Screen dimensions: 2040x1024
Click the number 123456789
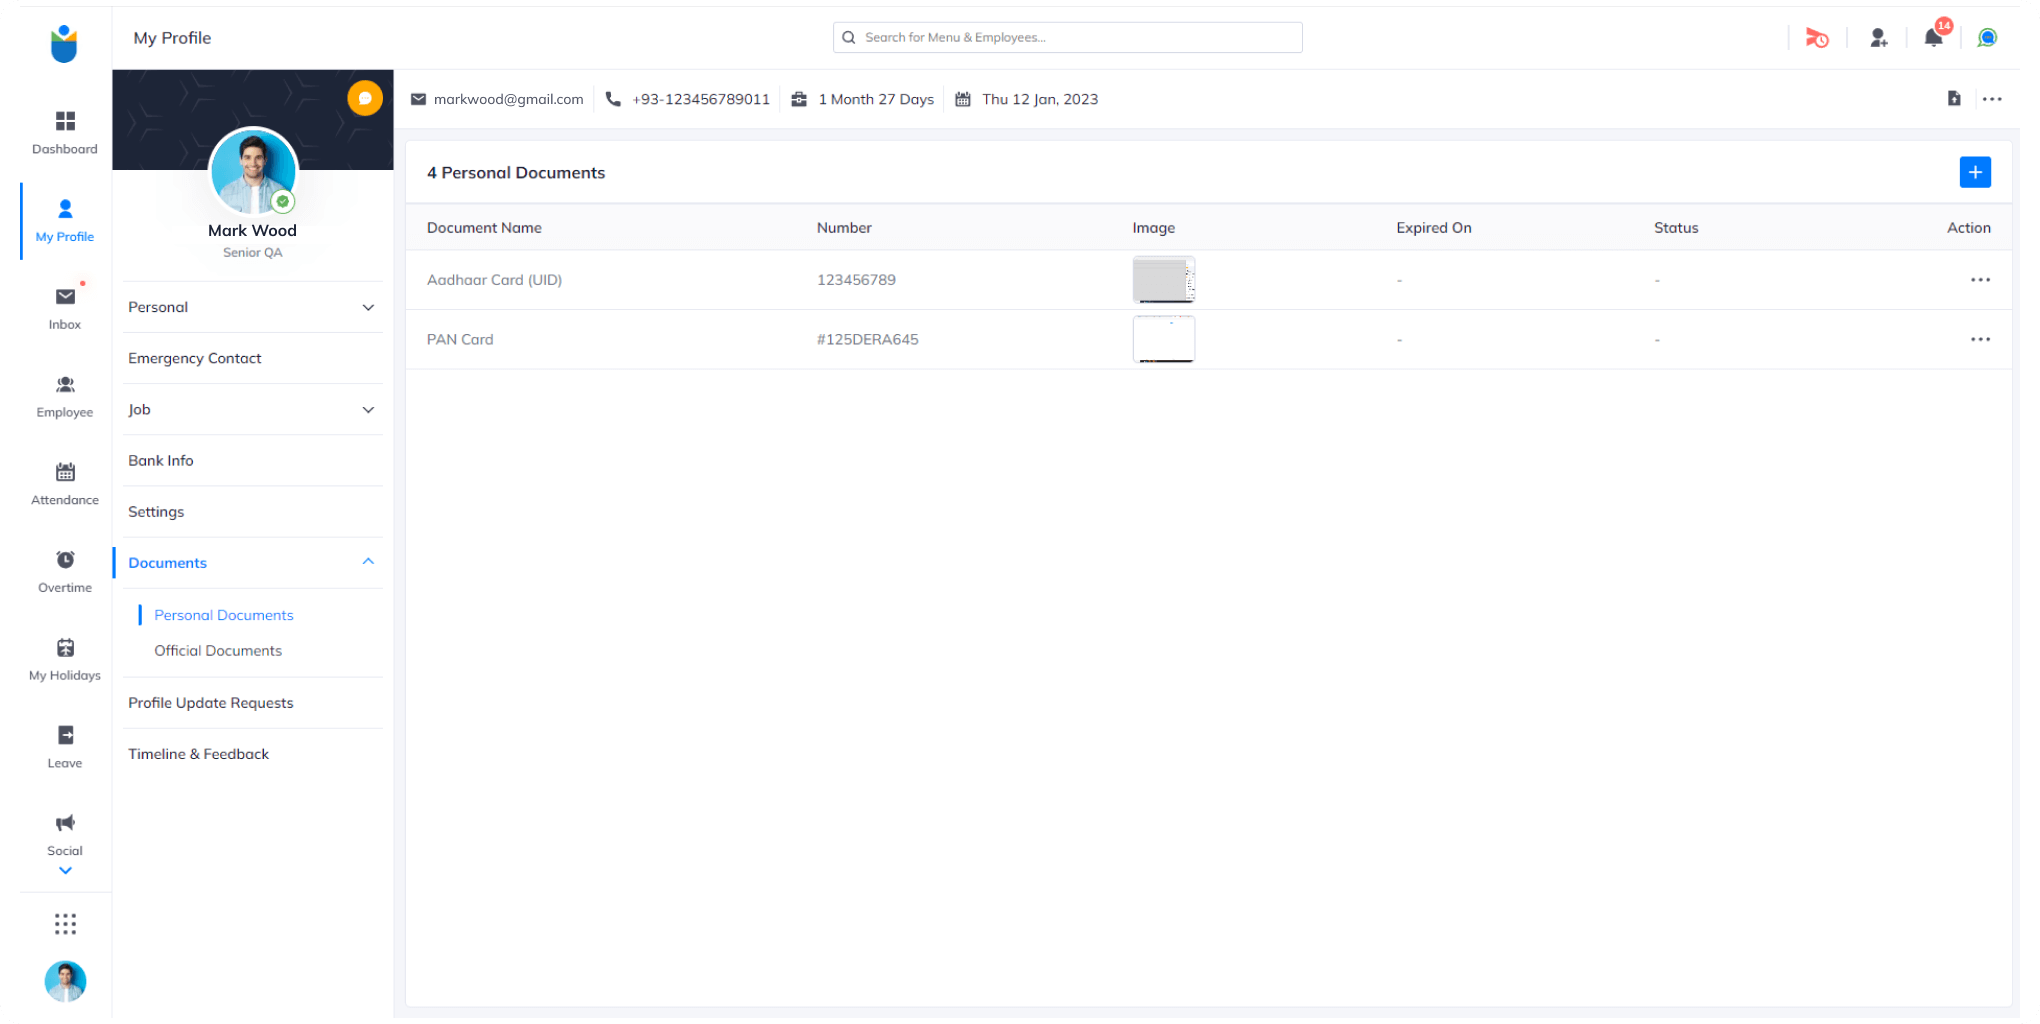click(856, 280)
